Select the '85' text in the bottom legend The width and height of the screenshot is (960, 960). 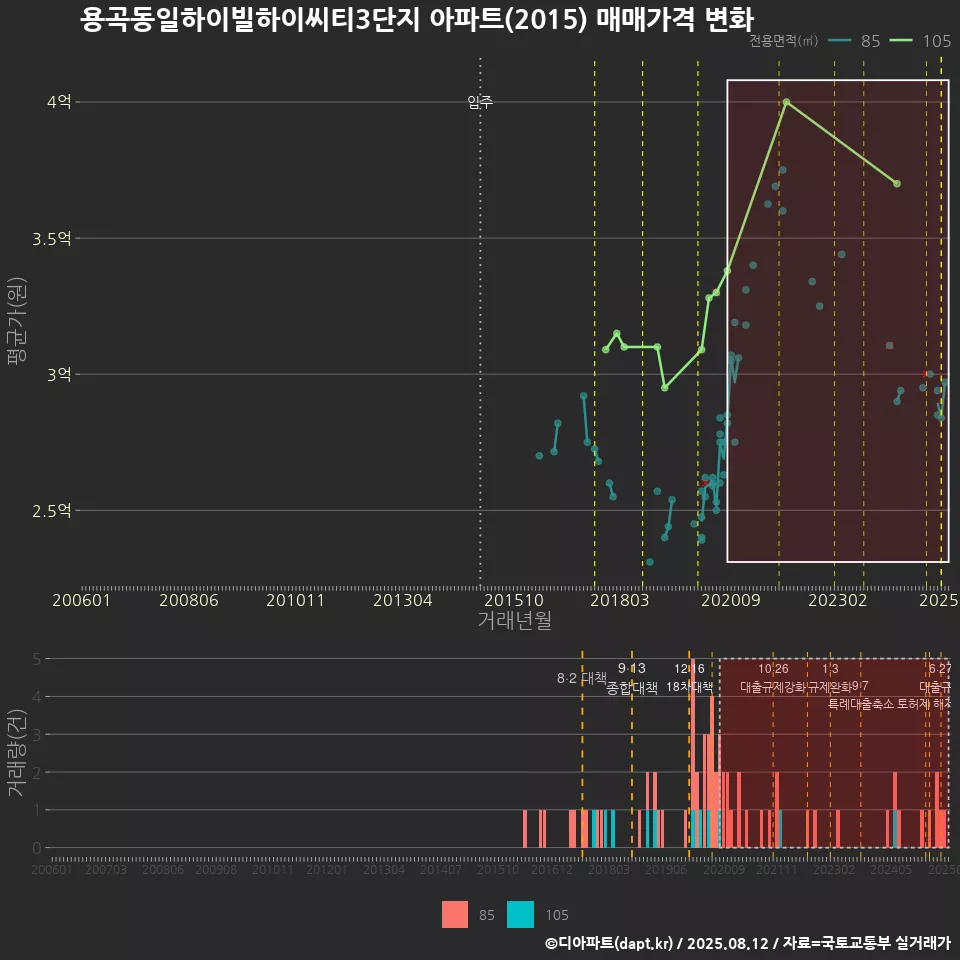pos(487,915)
